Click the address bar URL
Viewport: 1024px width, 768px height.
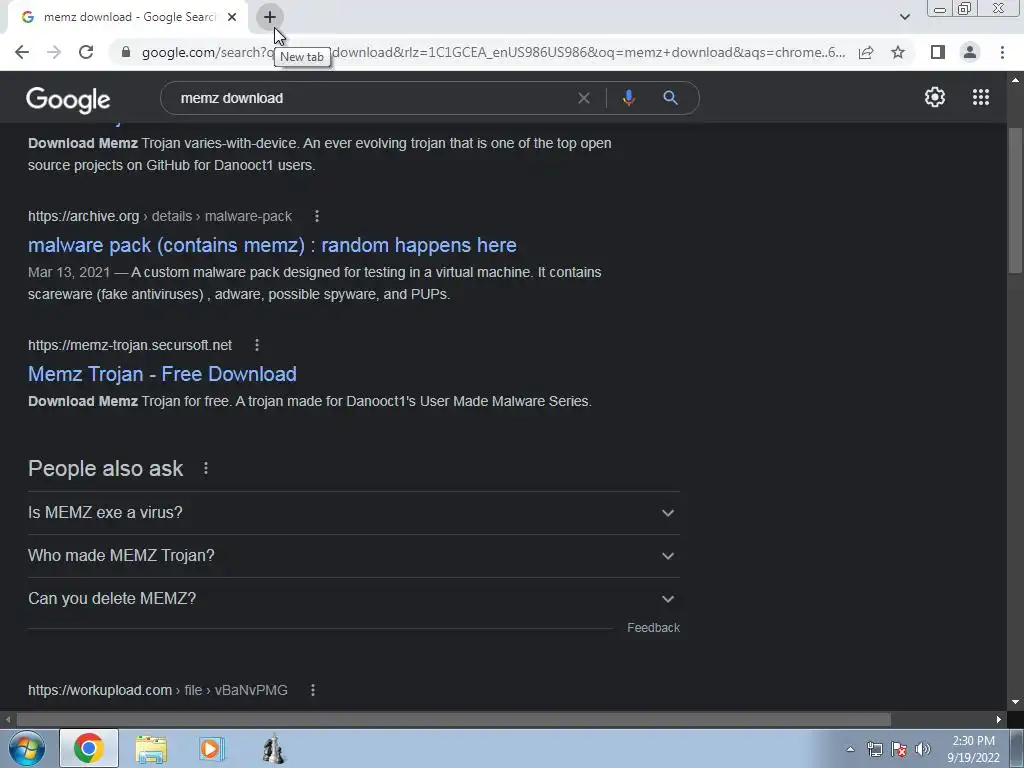coord(493,52)
